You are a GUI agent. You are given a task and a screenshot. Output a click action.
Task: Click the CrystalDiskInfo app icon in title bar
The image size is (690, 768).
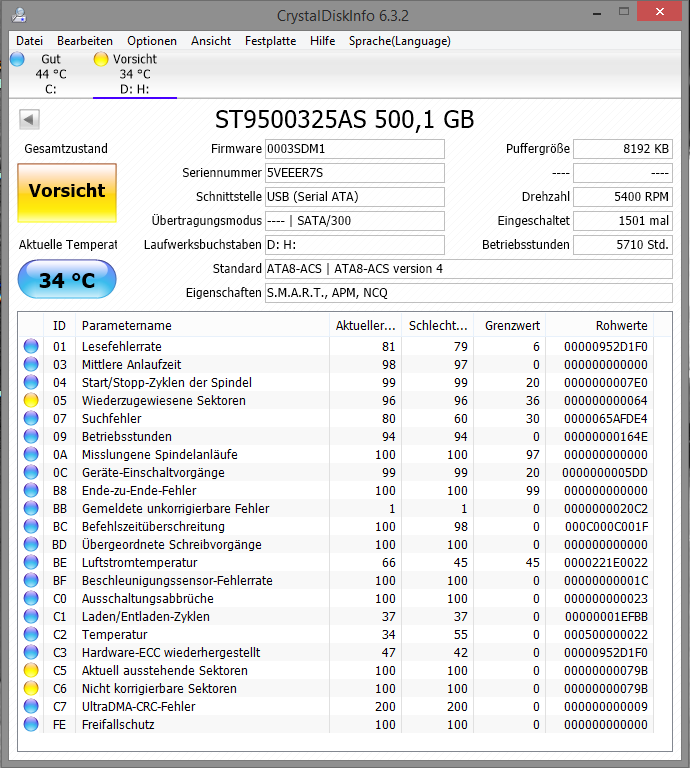19,15
